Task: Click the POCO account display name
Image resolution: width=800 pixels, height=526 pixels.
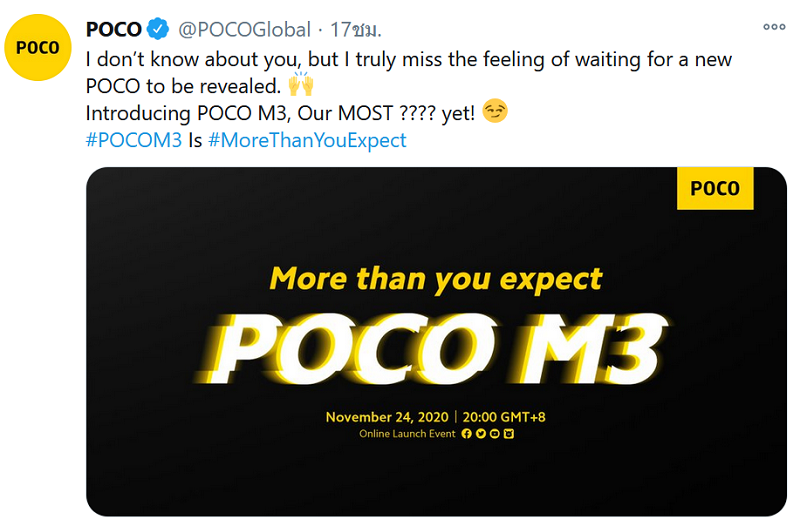Action: pos(113,30)
